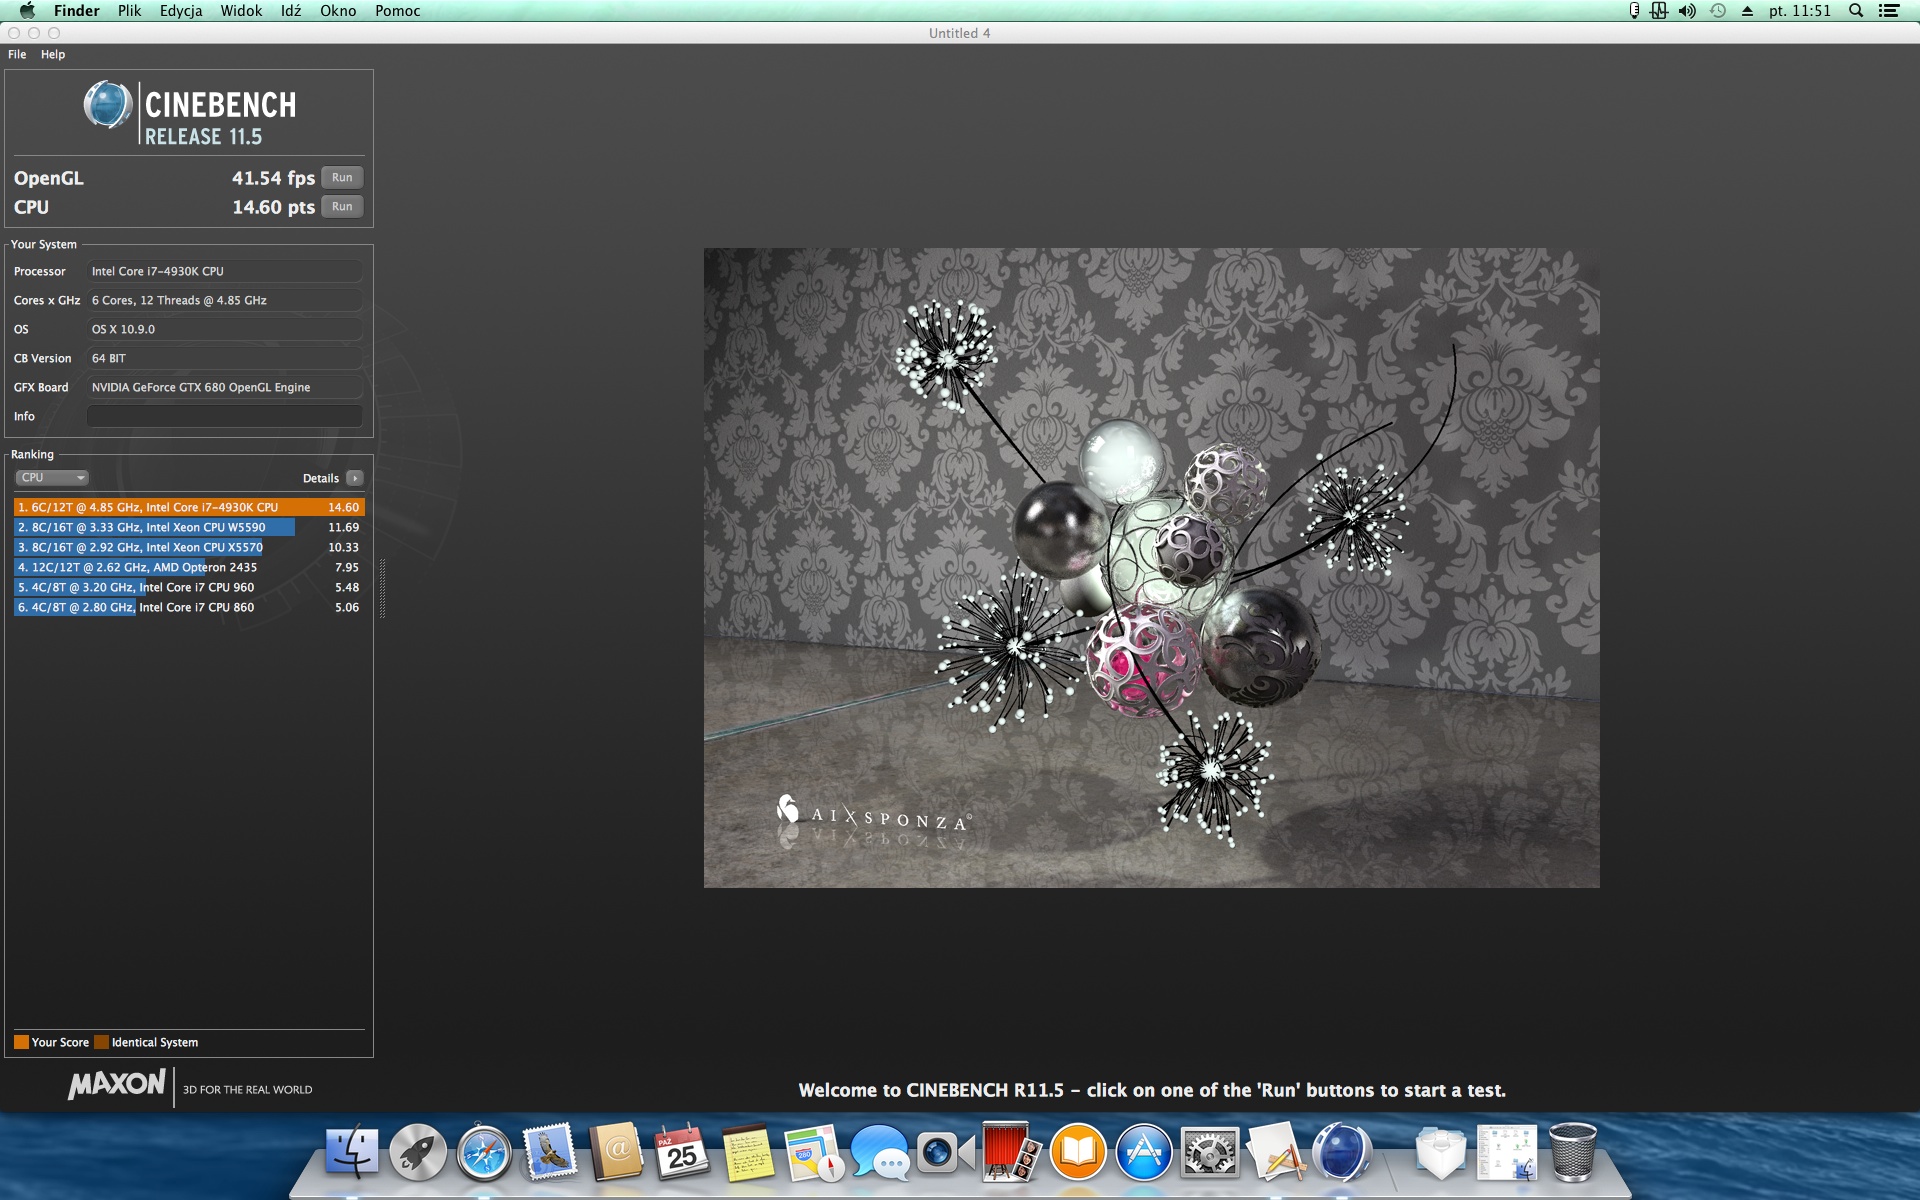Open the Widok menu

click(241, 11)
